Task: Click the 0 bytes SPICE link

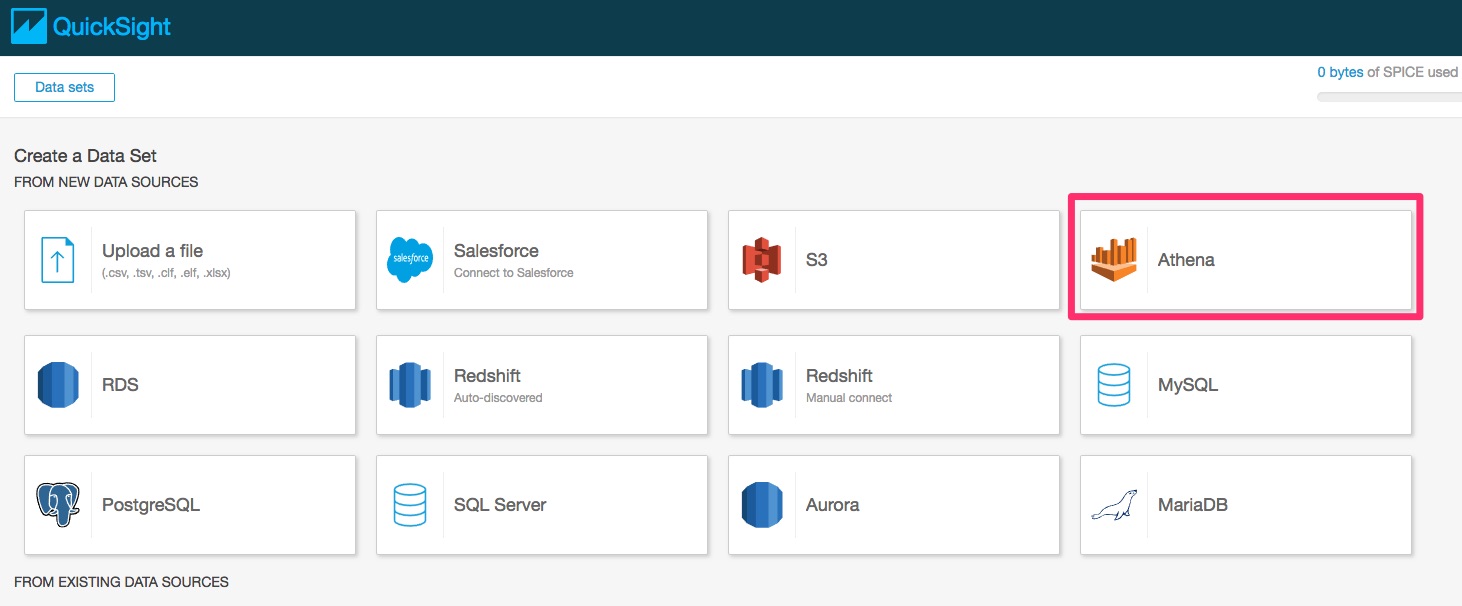Action: pos(1340,72)
